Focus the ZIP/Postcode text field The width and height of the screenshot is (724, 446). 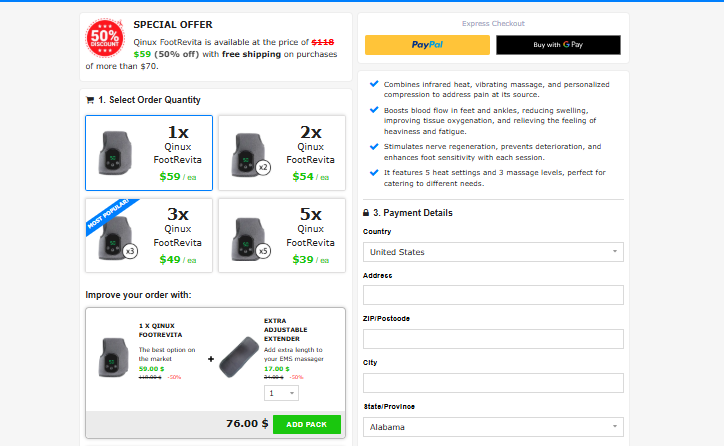click(x=493, y=338)
